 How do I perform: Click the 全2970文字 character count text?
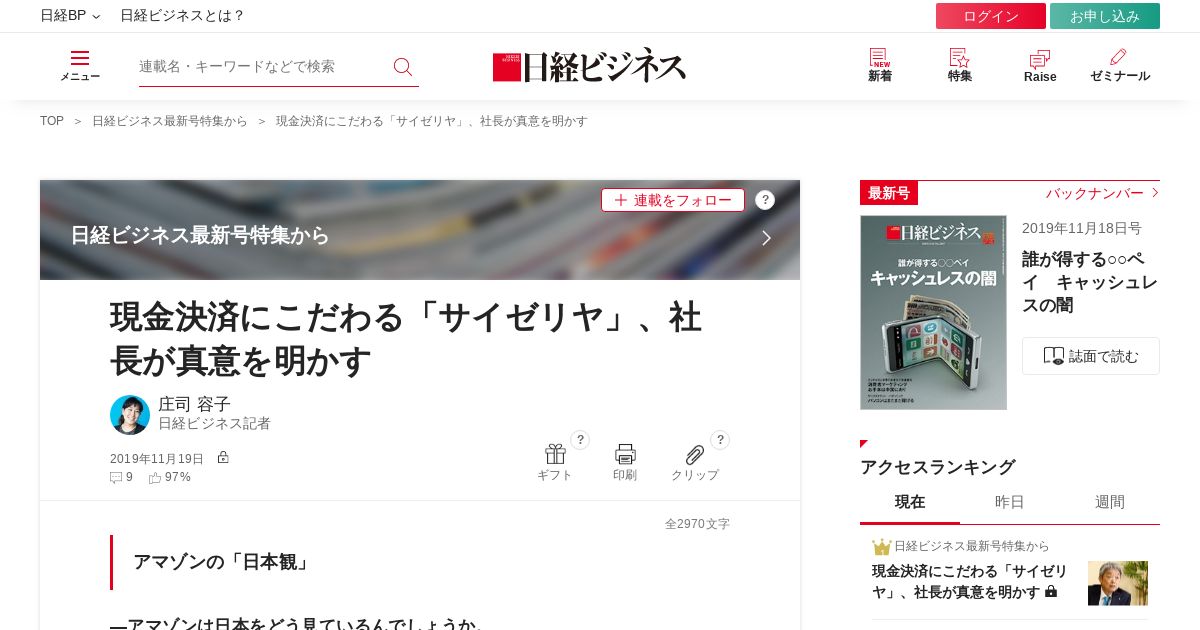pos(697,524)
